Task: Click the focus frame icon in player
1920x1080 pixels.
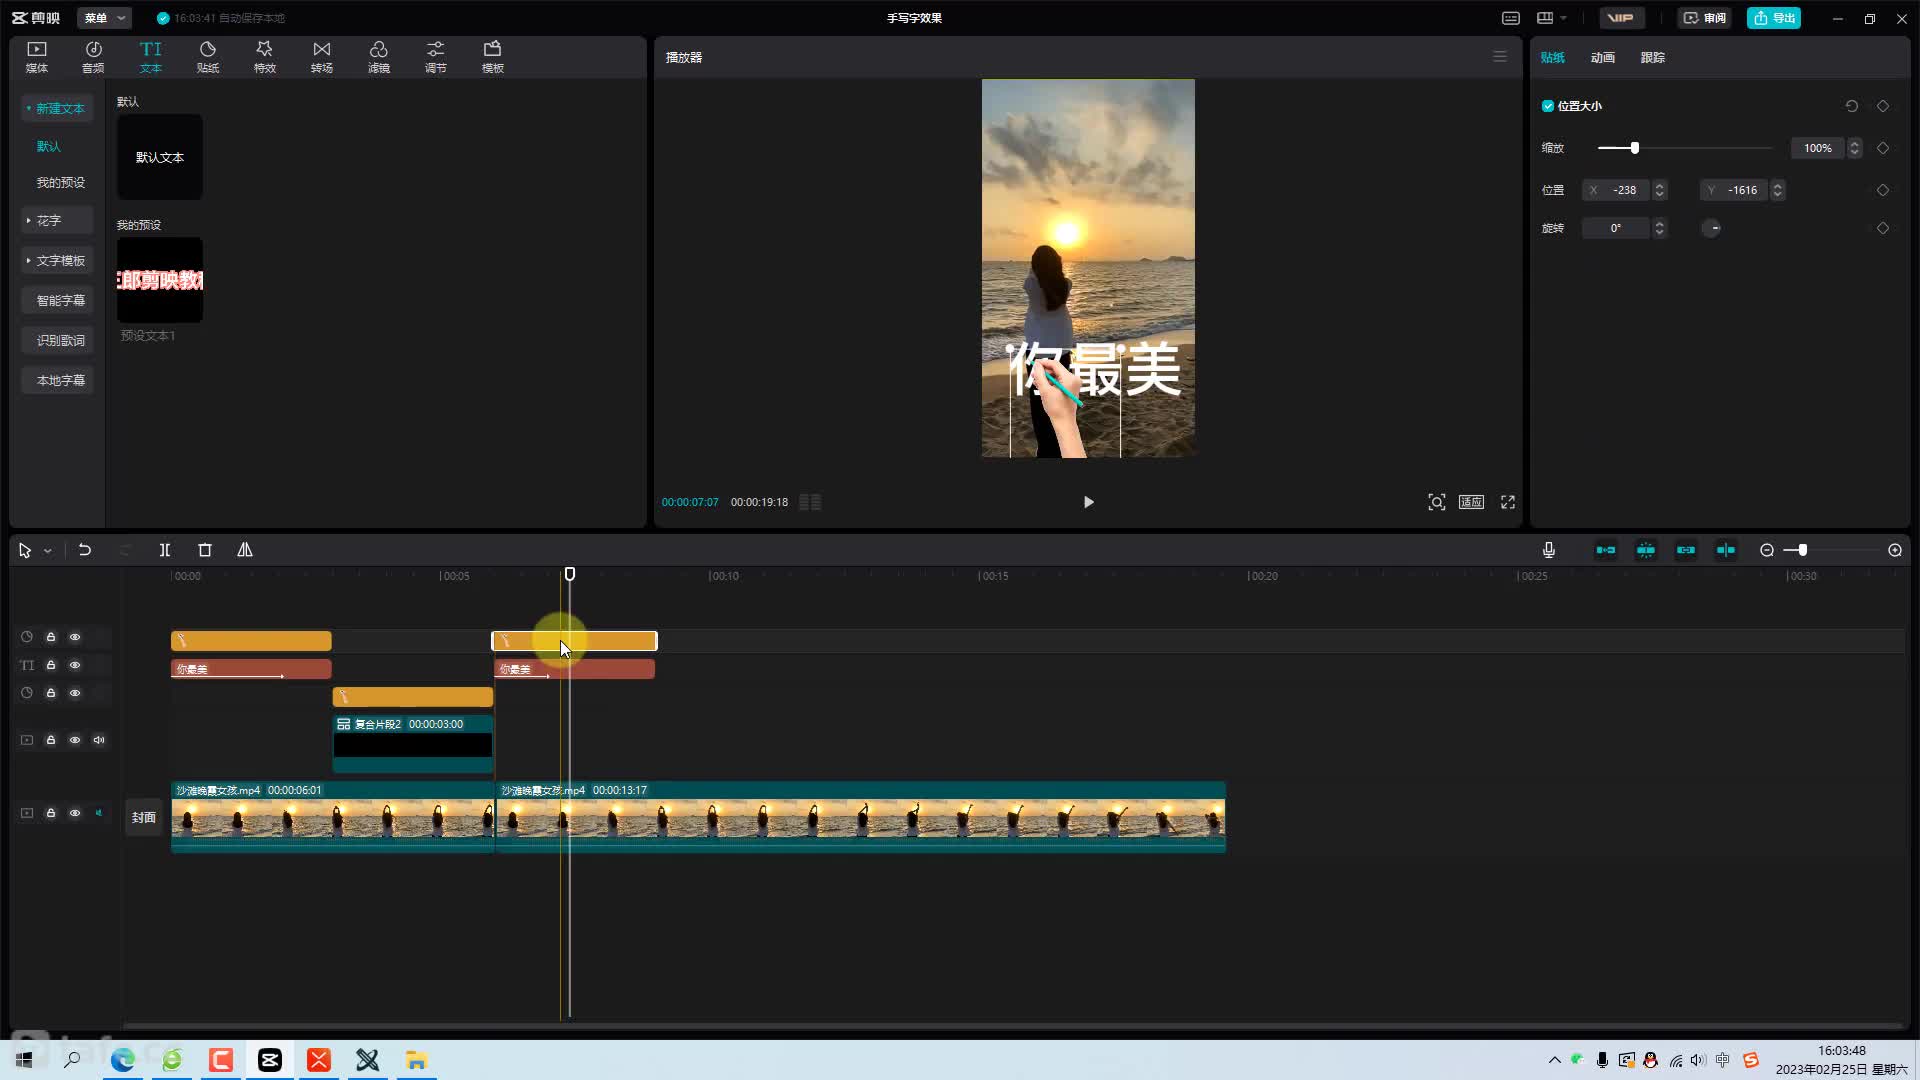Action: tap(1437, 502)
